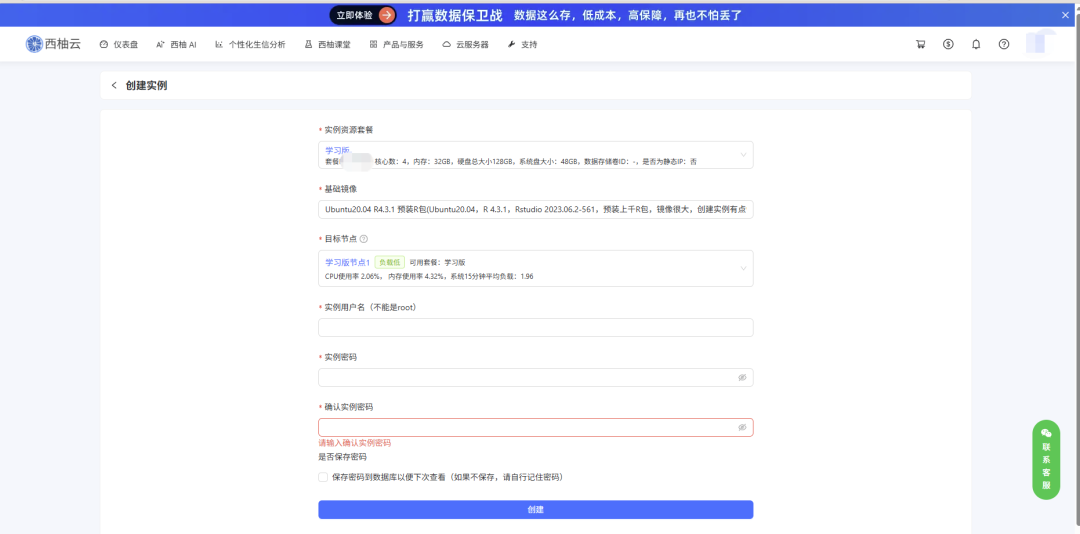Show password in 确认实例密码 field
1080x534 pixels.
(x=742, y=427)
